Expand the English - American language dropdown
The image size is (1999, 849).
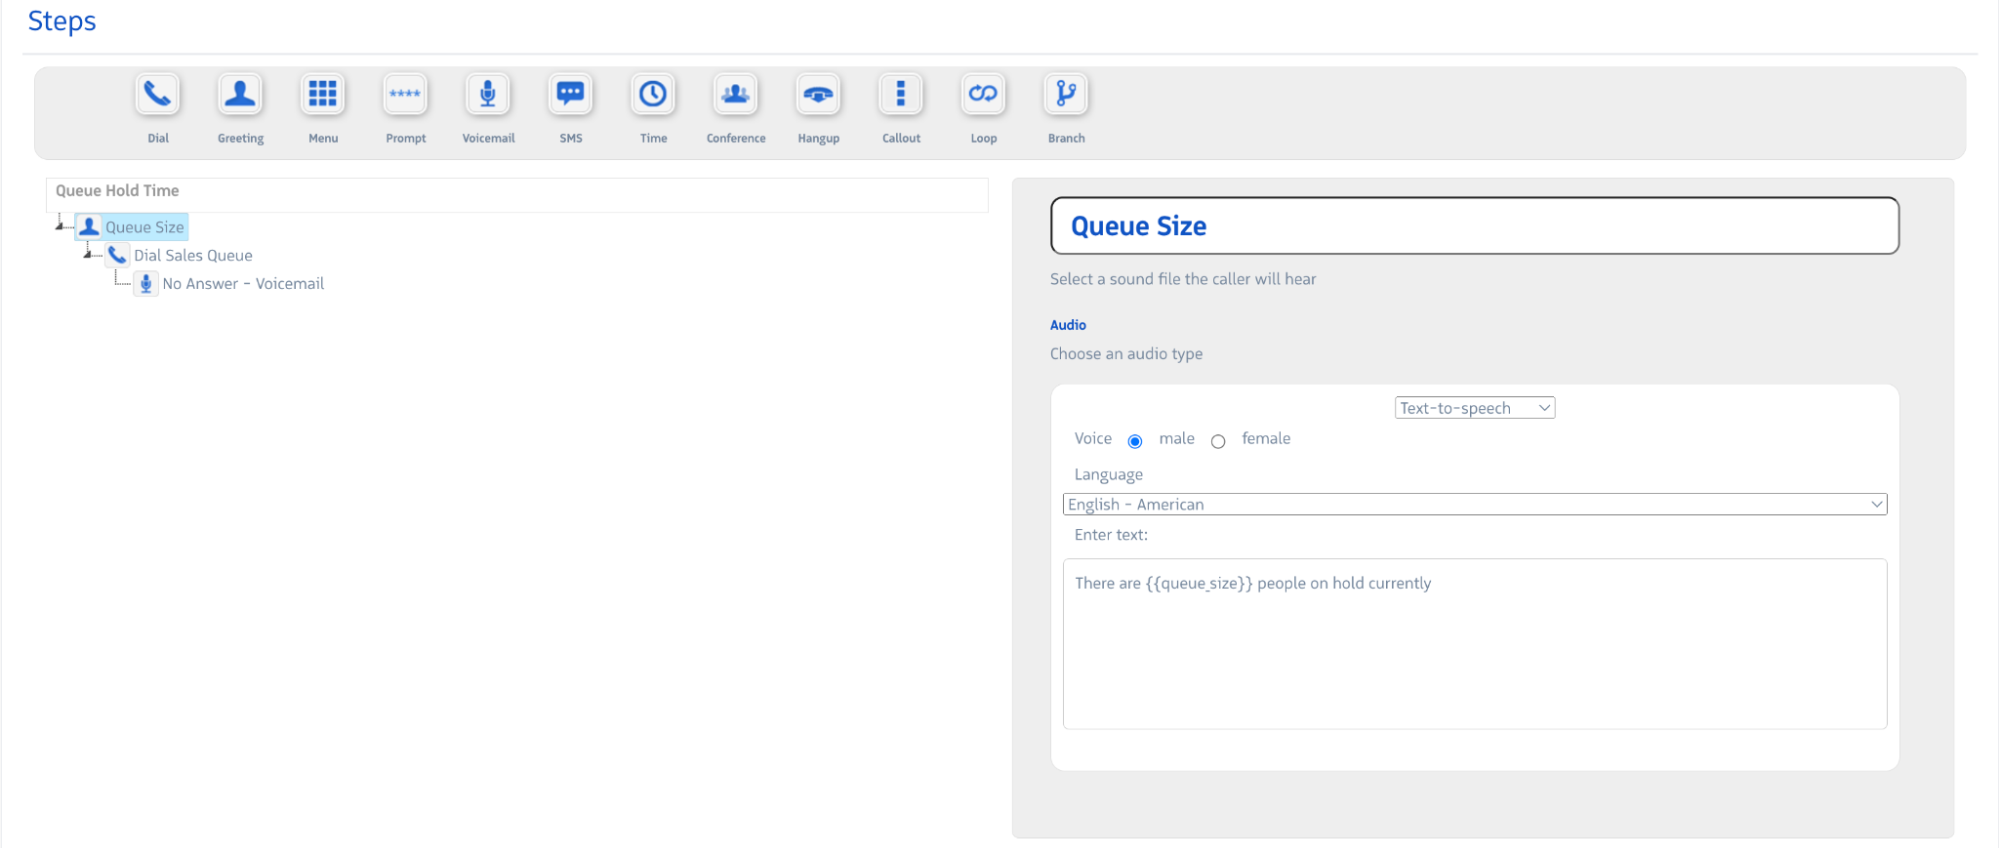(1474, 505)
